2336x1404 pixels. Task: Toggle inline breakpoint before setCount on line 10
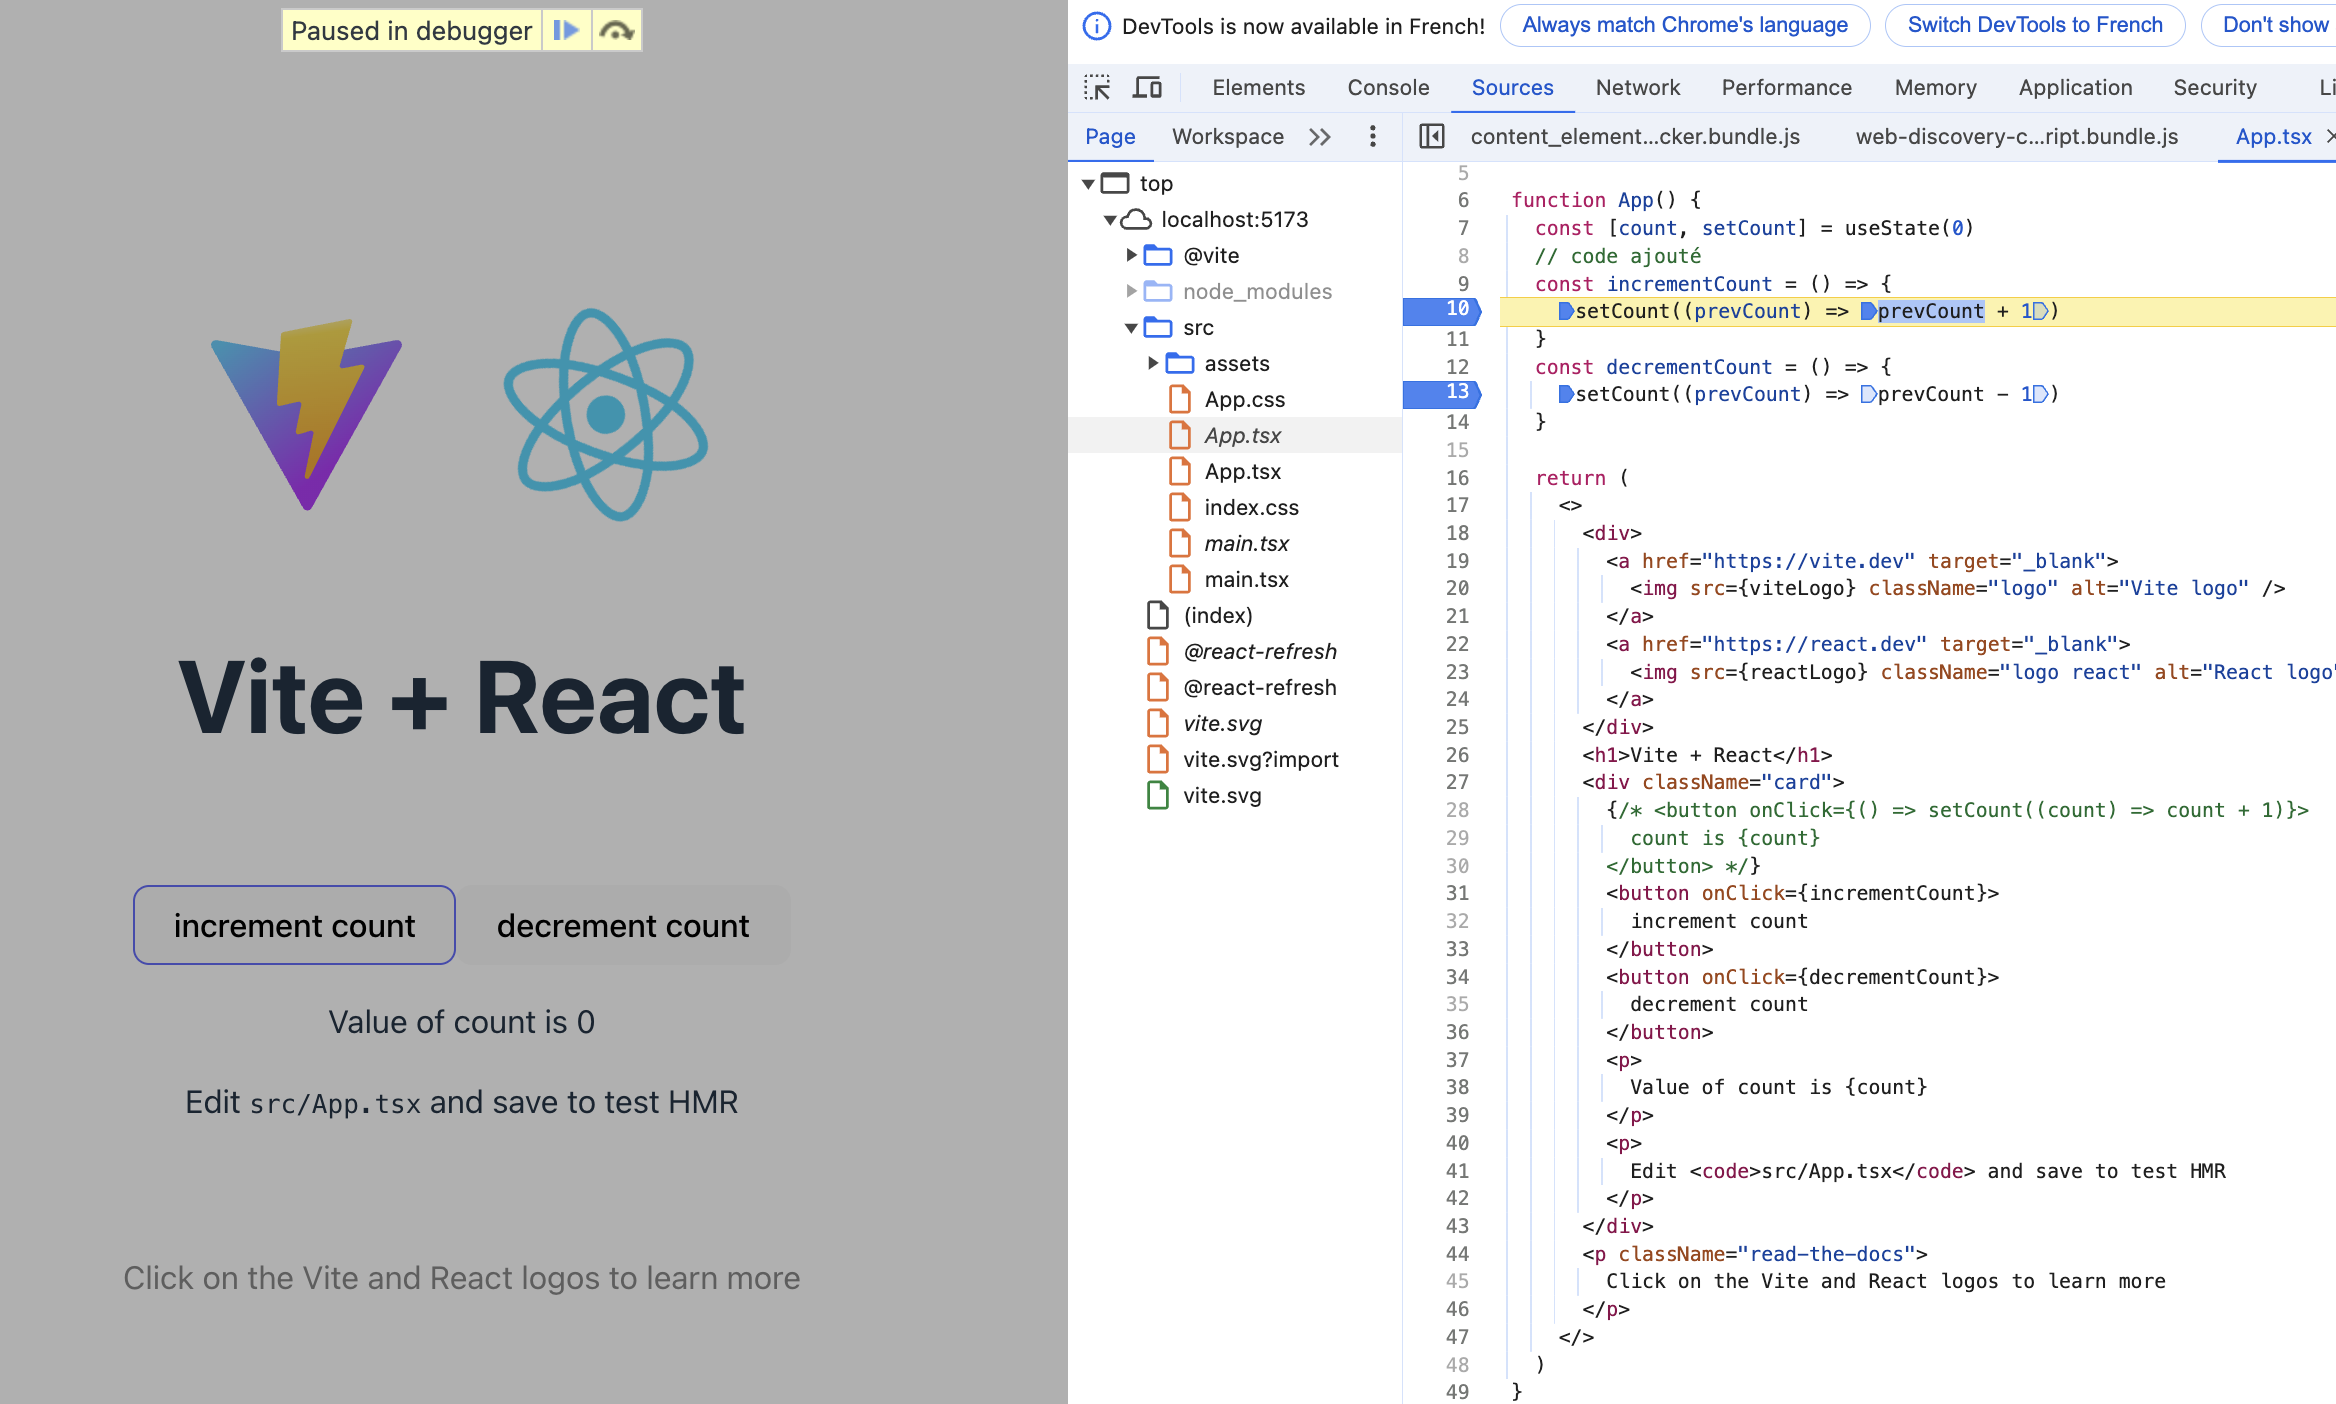click(1566, 311)
